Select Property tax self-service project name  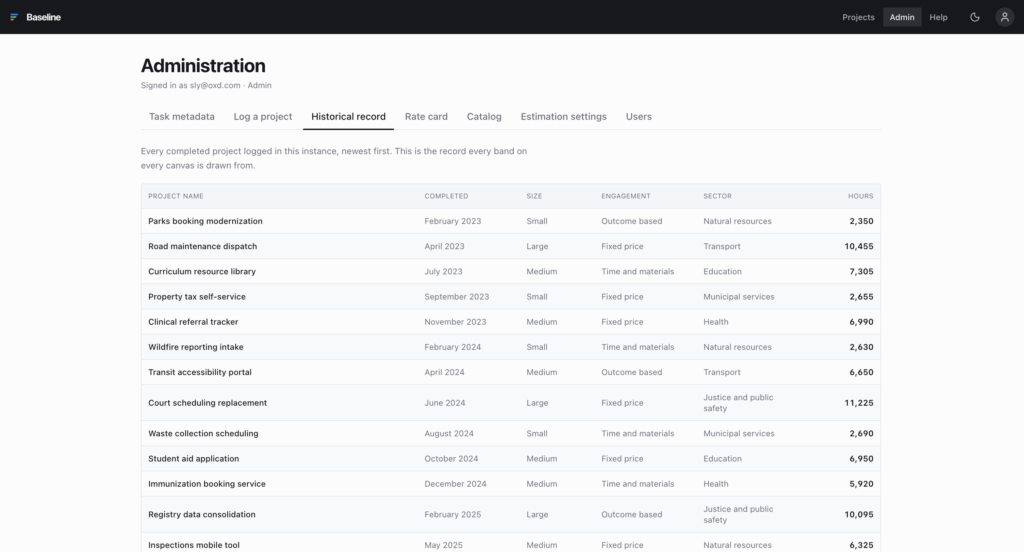tap(197, 297)
